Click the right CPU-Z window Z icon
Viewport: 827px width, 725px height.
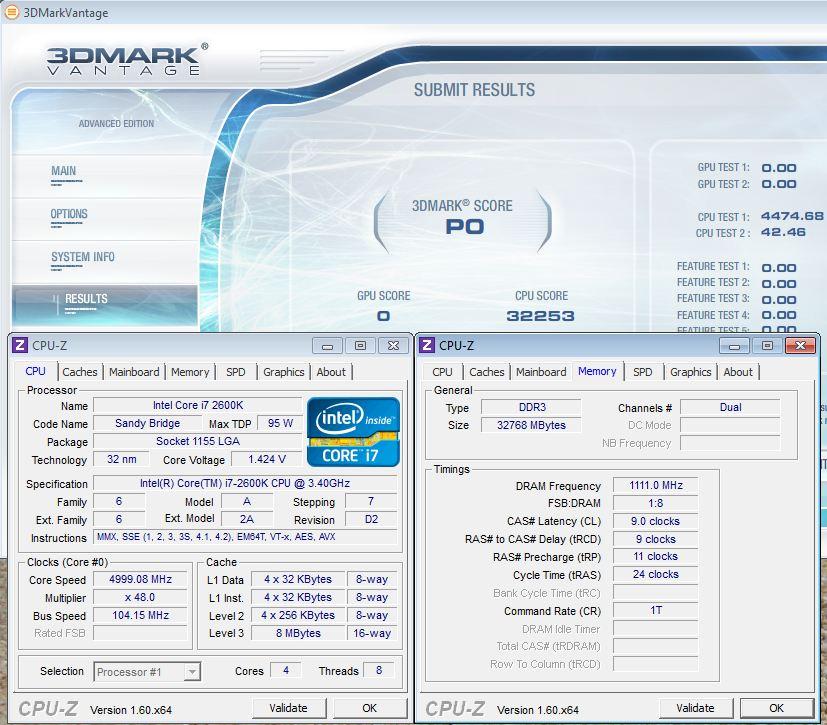tap(427, 345)
